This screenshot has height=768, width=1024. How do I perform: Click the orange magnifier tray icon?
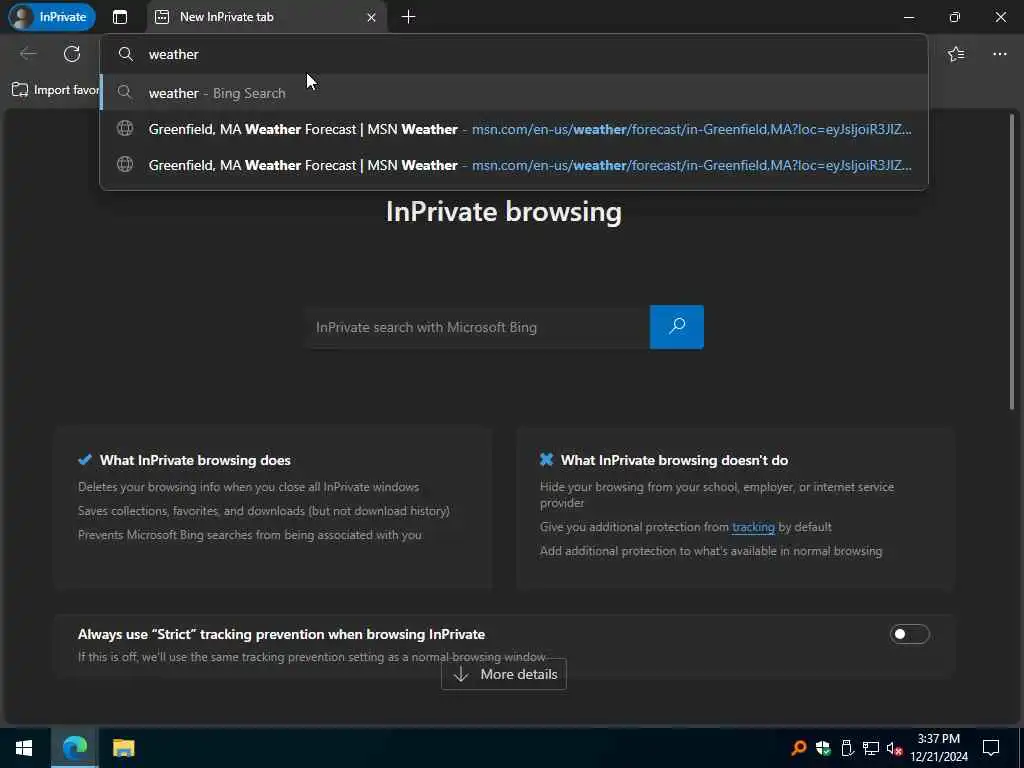[798, 748]
